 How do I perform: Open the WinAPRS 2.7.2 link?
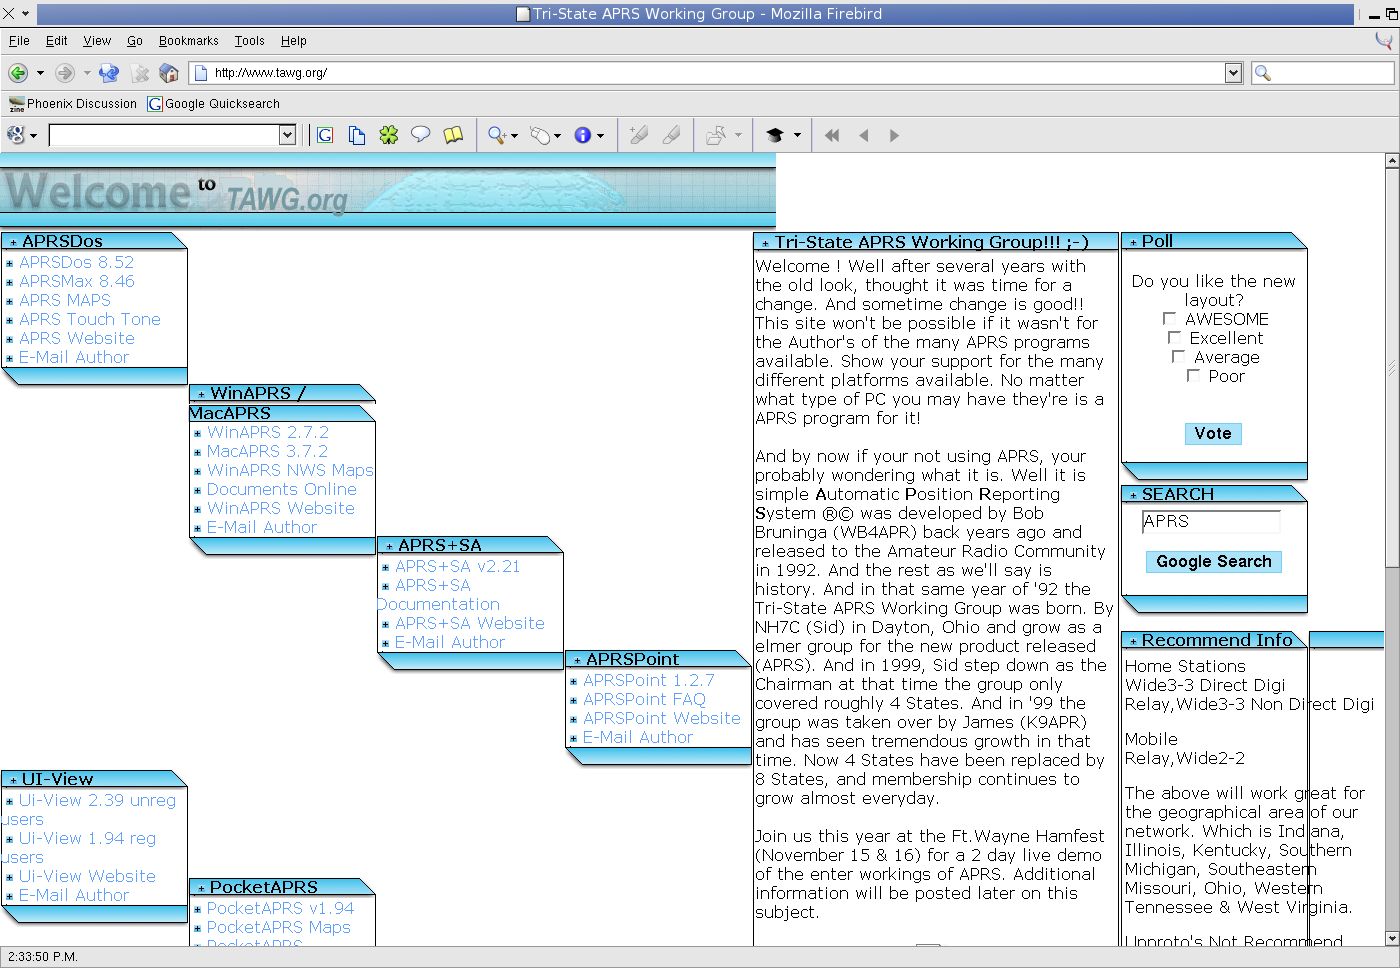(268, 432)
